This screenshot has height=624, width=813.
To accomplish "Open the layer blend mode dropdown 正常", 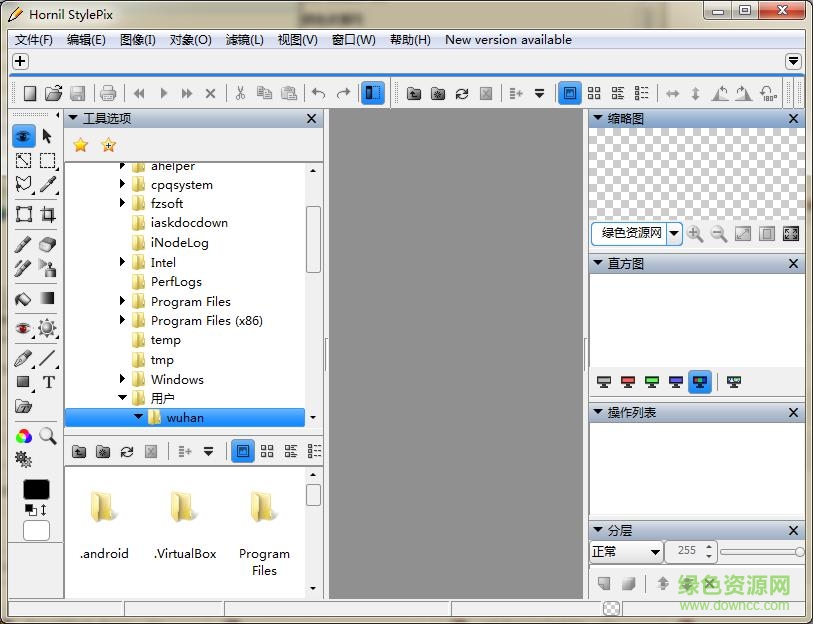I will [x=626, y=551].
